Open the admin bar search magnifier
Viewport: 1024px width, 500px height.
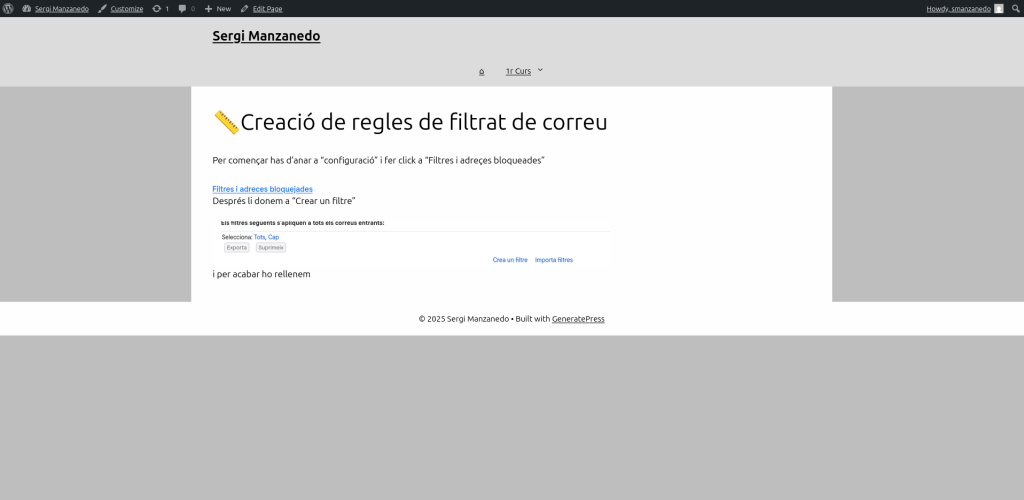[x=1015, y=8]
